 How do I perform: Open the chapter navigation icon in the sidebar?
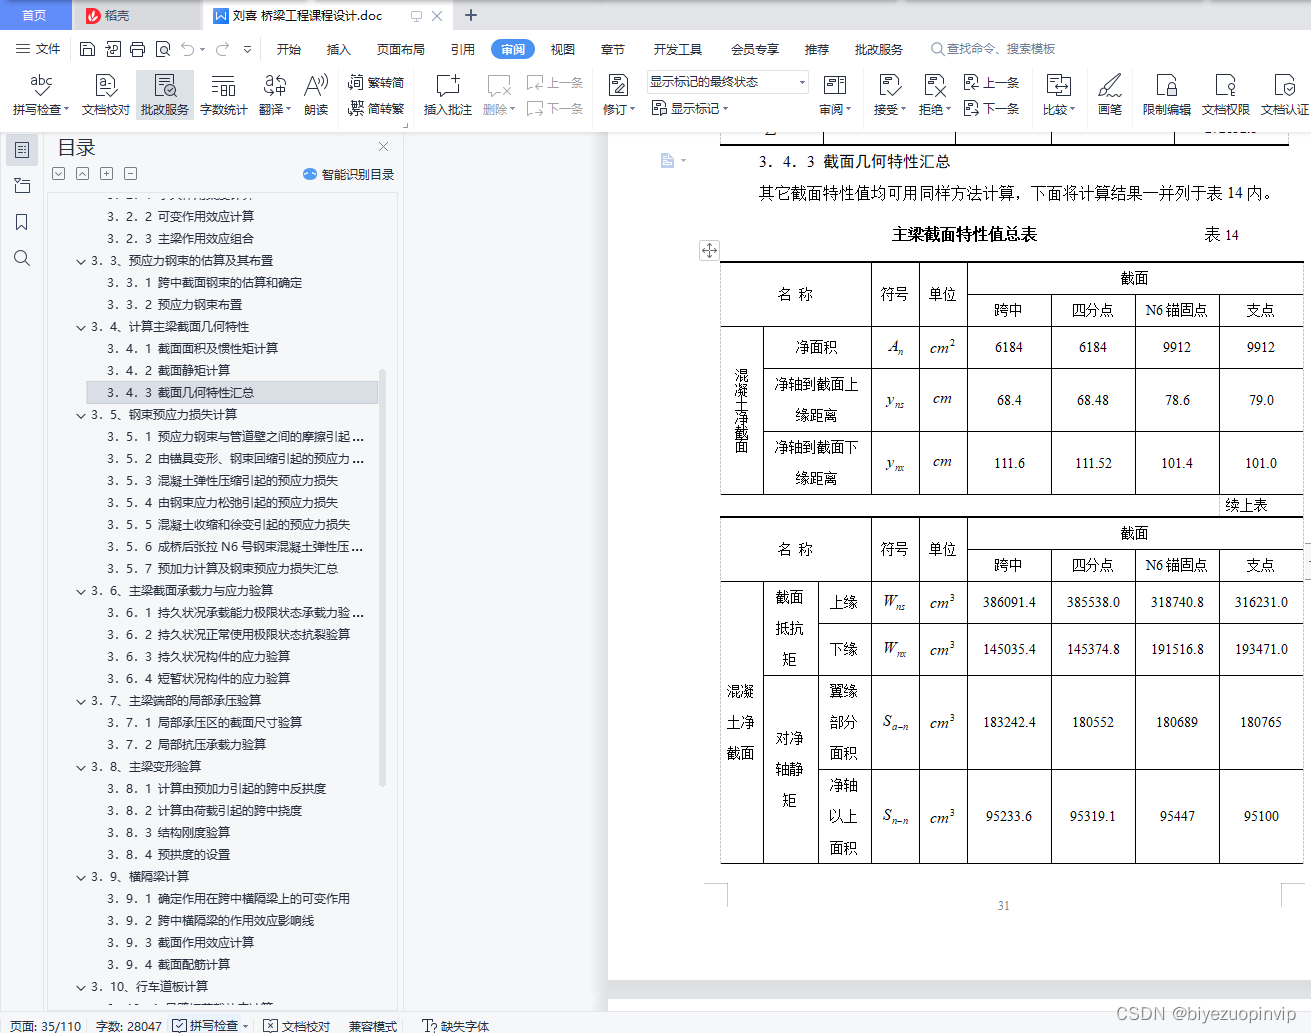[21, 186]
